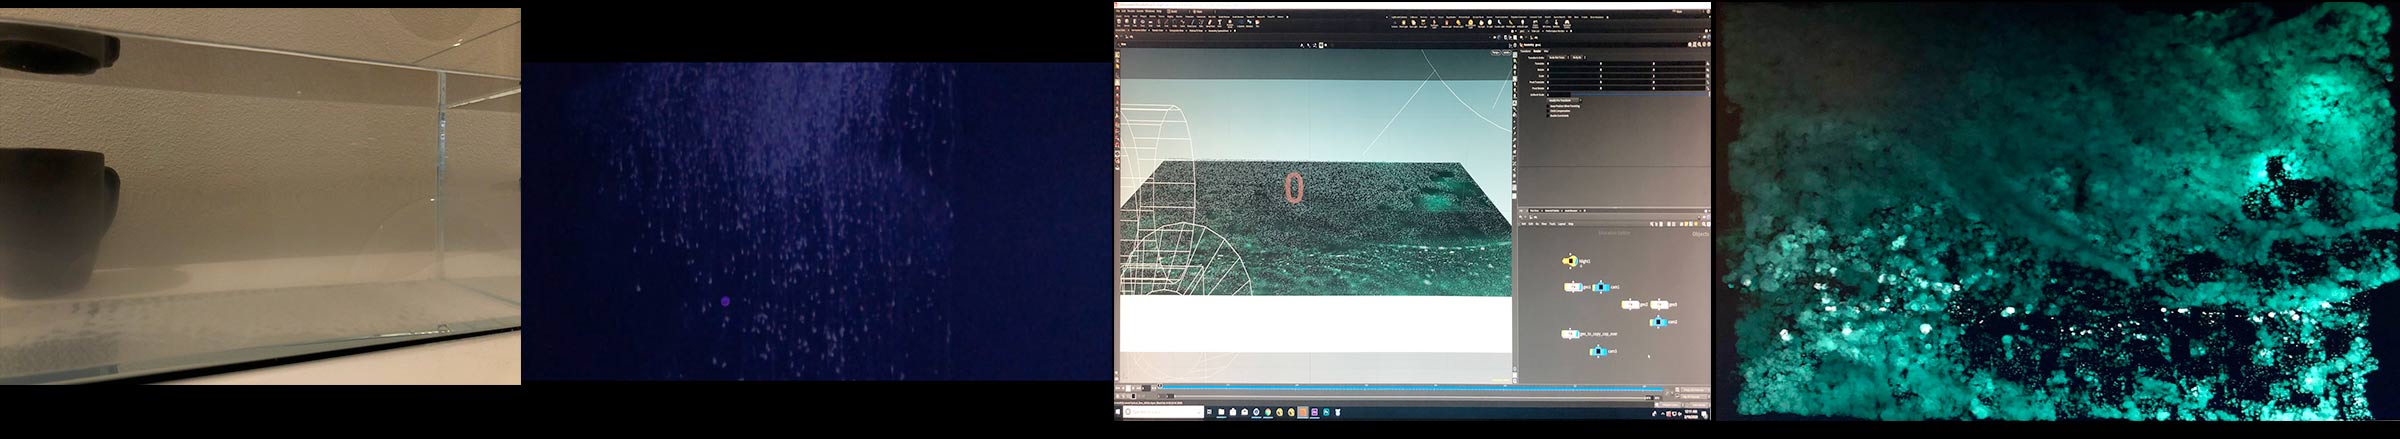Open File Explorer from the Windows taskbar

tap(1221, 412)
